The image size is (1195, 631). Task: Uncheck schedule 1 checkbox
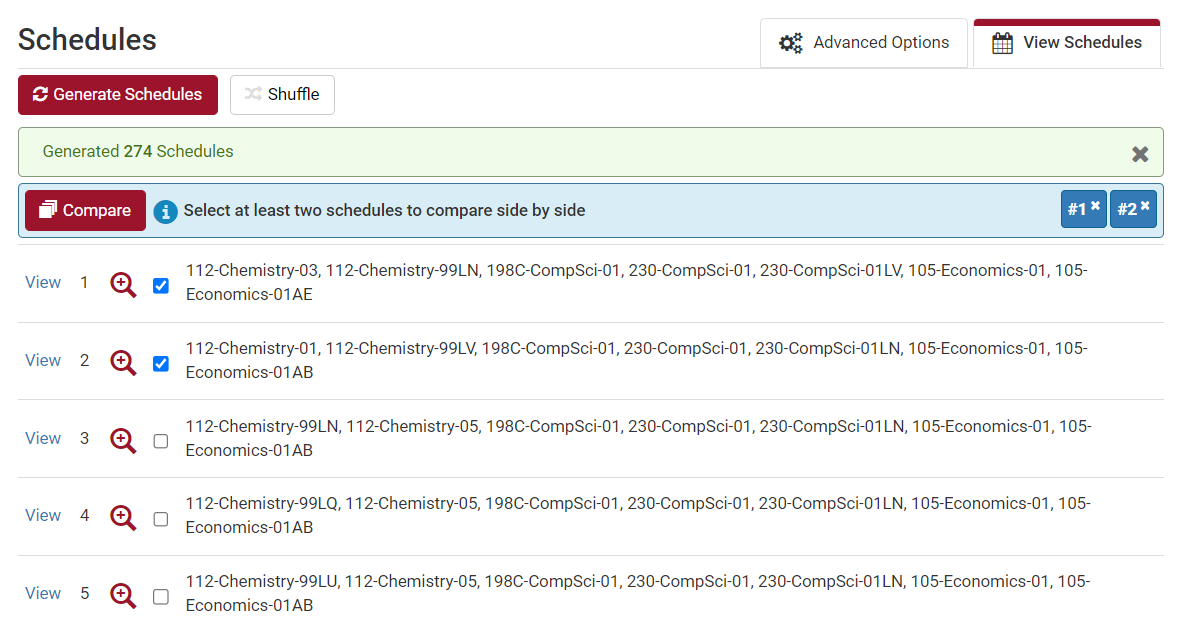161,286
